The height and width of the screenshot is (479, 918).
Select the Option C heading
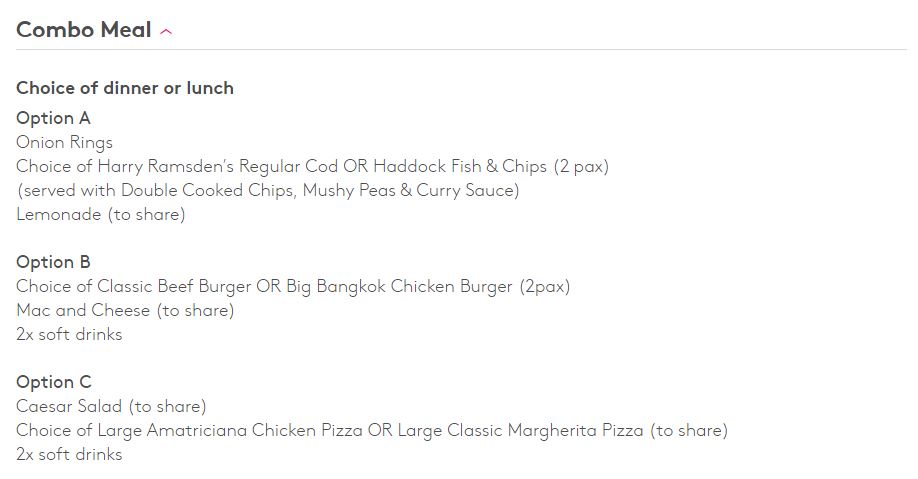tap(53, 382)
